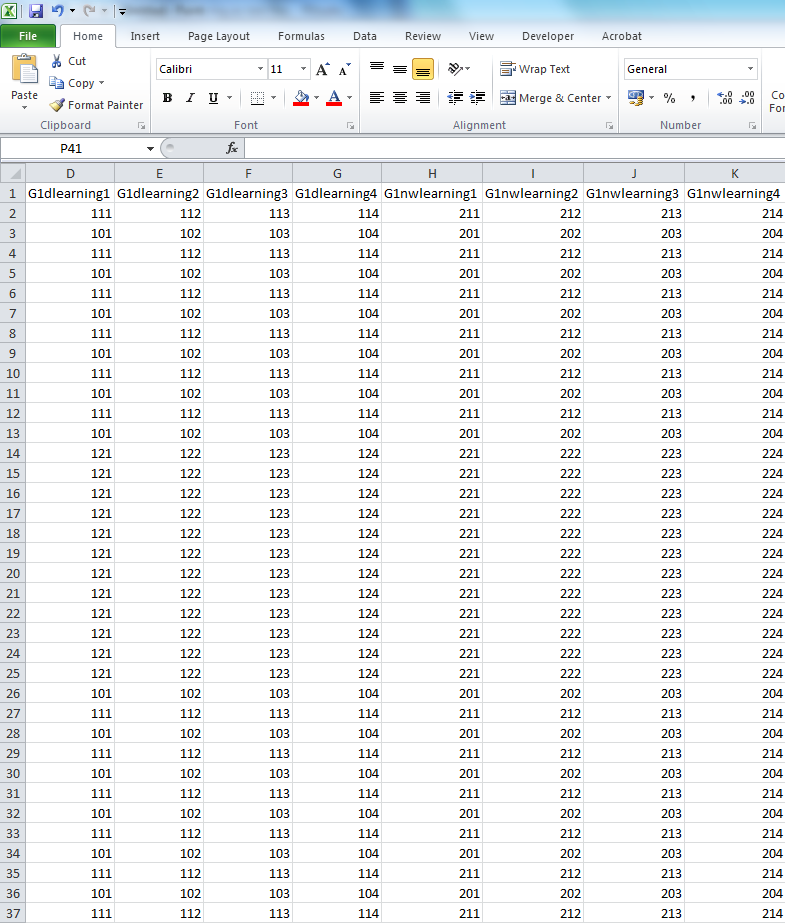Toggle Bold formatting

pos(167,98)
